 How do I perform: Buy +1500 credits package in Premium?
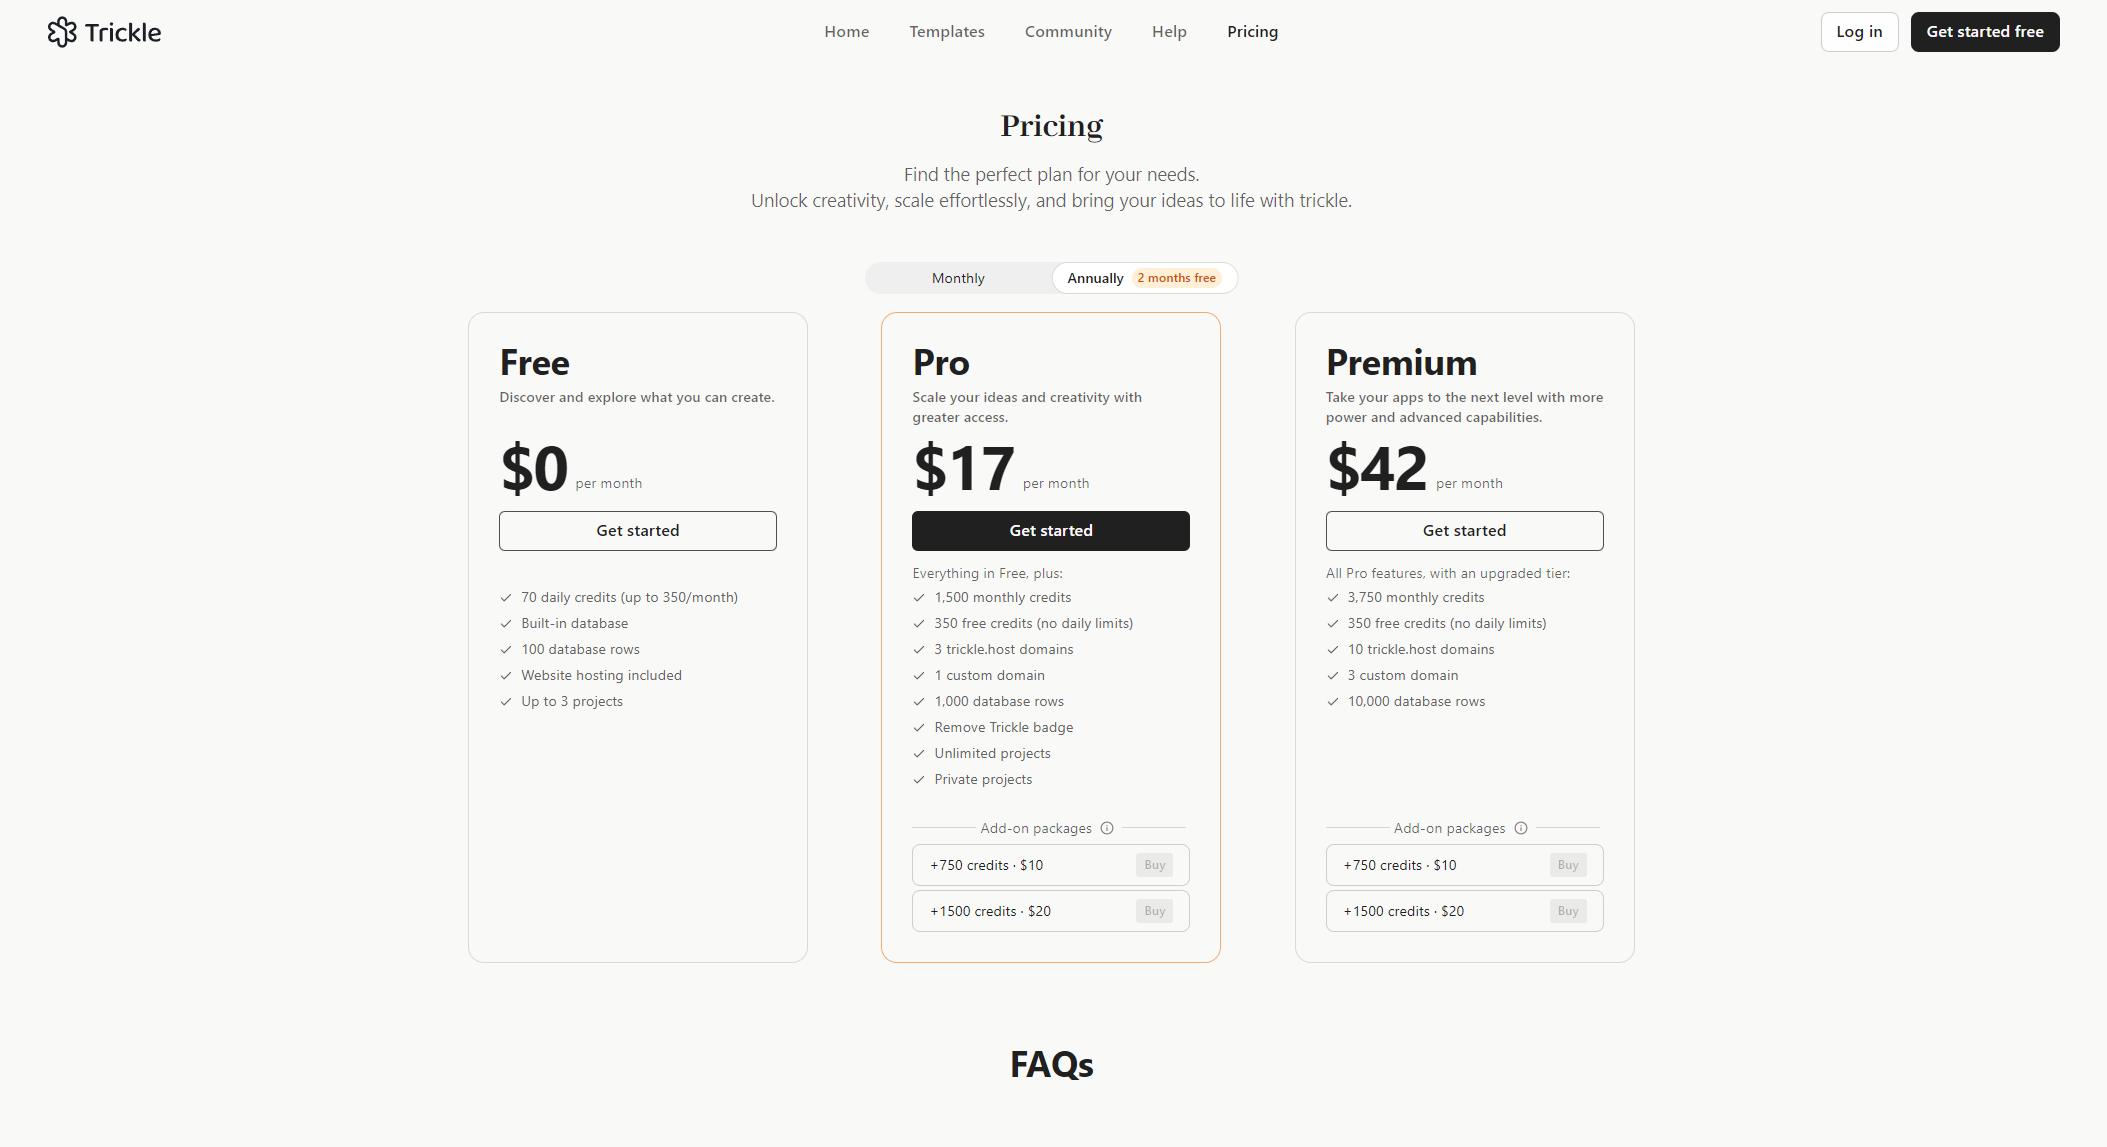point(1567,911)
